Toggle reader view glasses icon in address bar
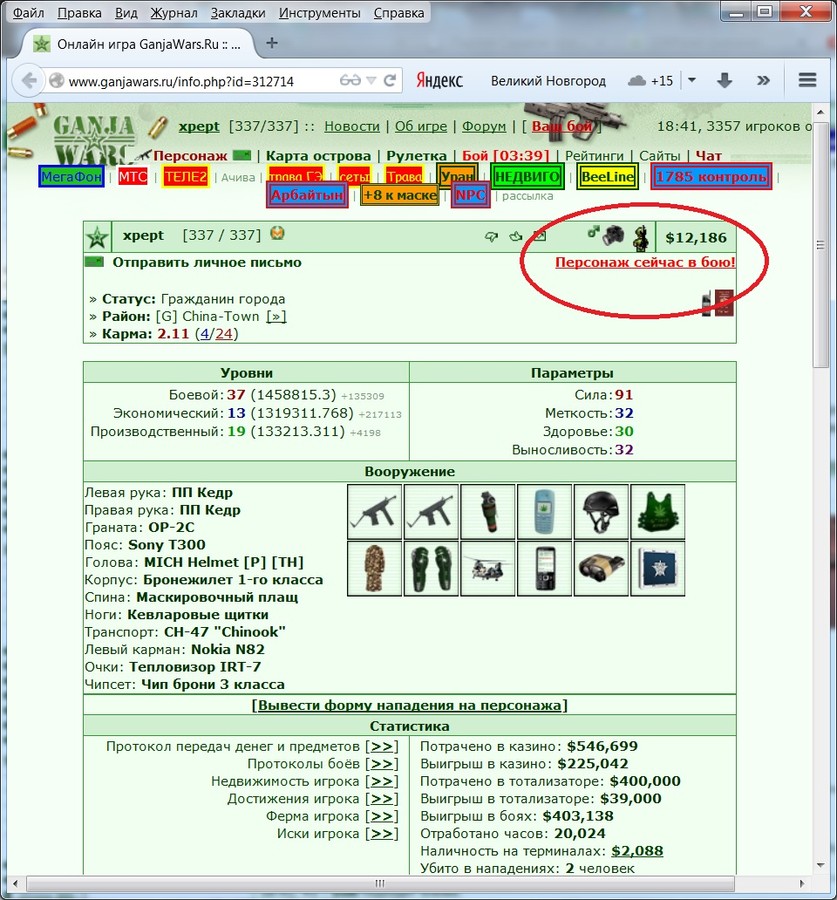The width and height of the screenshot is (837, 900). (350, 80)
